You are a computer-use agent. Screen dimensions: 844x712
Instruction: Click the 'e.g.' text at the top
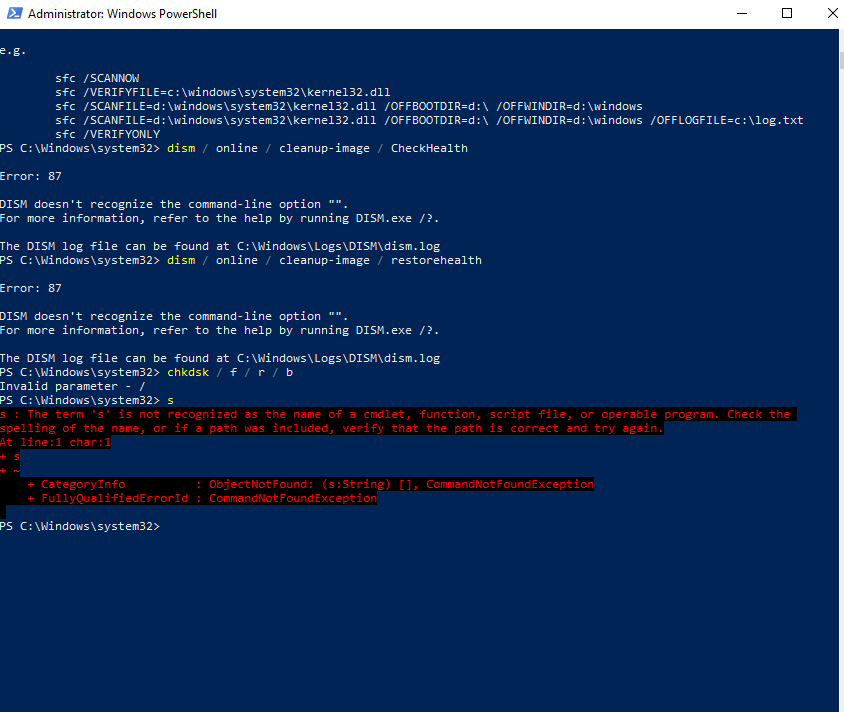tap(13, 51)
